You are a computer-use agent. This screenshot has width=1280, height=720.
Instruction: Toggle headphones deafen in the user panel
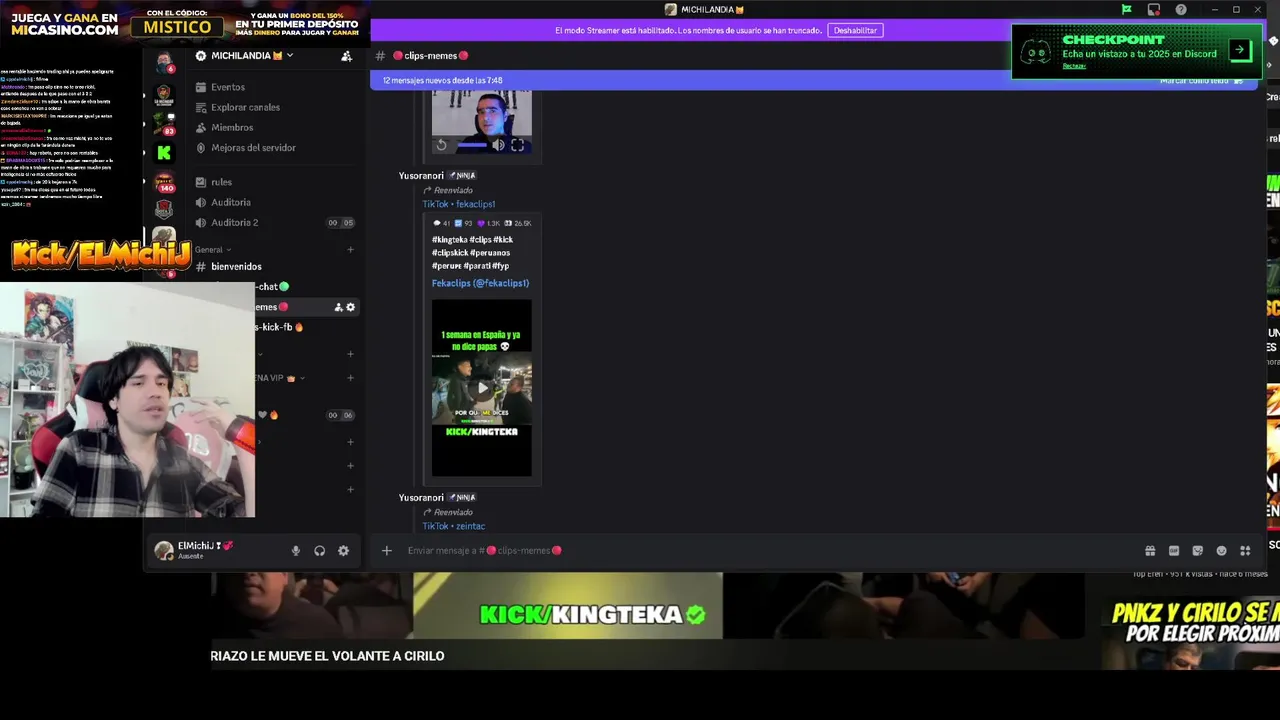[x=320, y=551]
